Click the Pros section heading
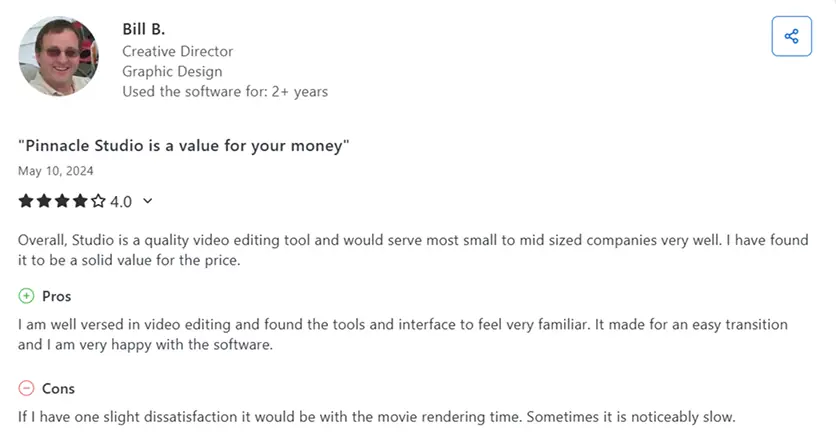836x445 pixels. (x=57, y=296)
